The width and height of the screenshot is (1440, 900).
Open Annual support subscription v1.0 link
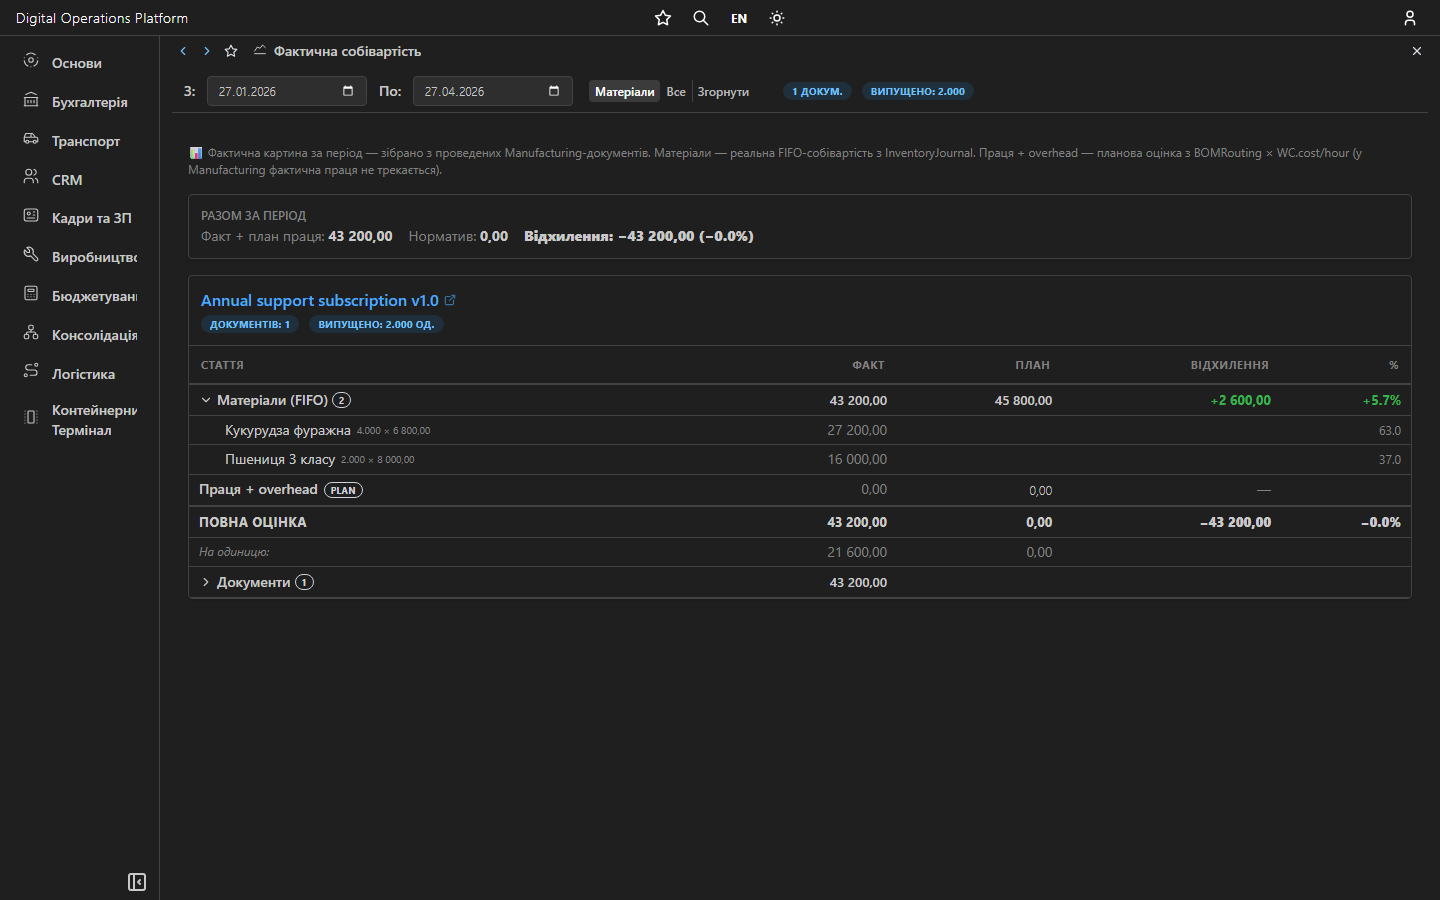(x=320, y=300)
